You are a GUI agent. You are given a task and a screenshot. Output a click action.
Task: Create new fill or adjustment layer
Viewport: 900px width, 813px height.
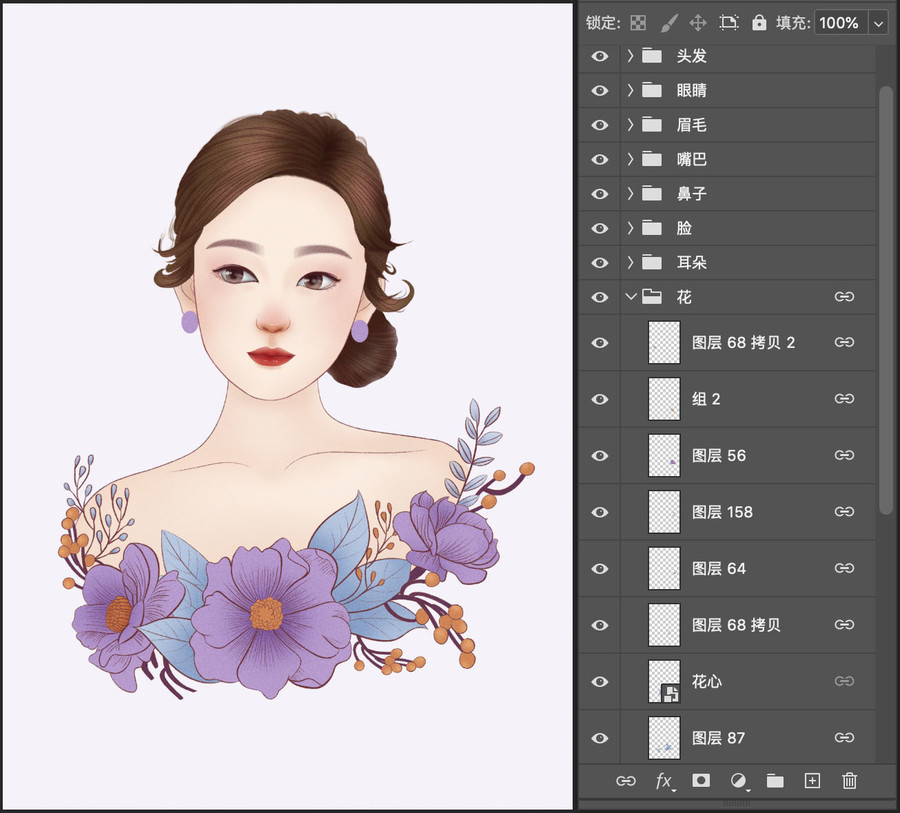tap(738, 781)
